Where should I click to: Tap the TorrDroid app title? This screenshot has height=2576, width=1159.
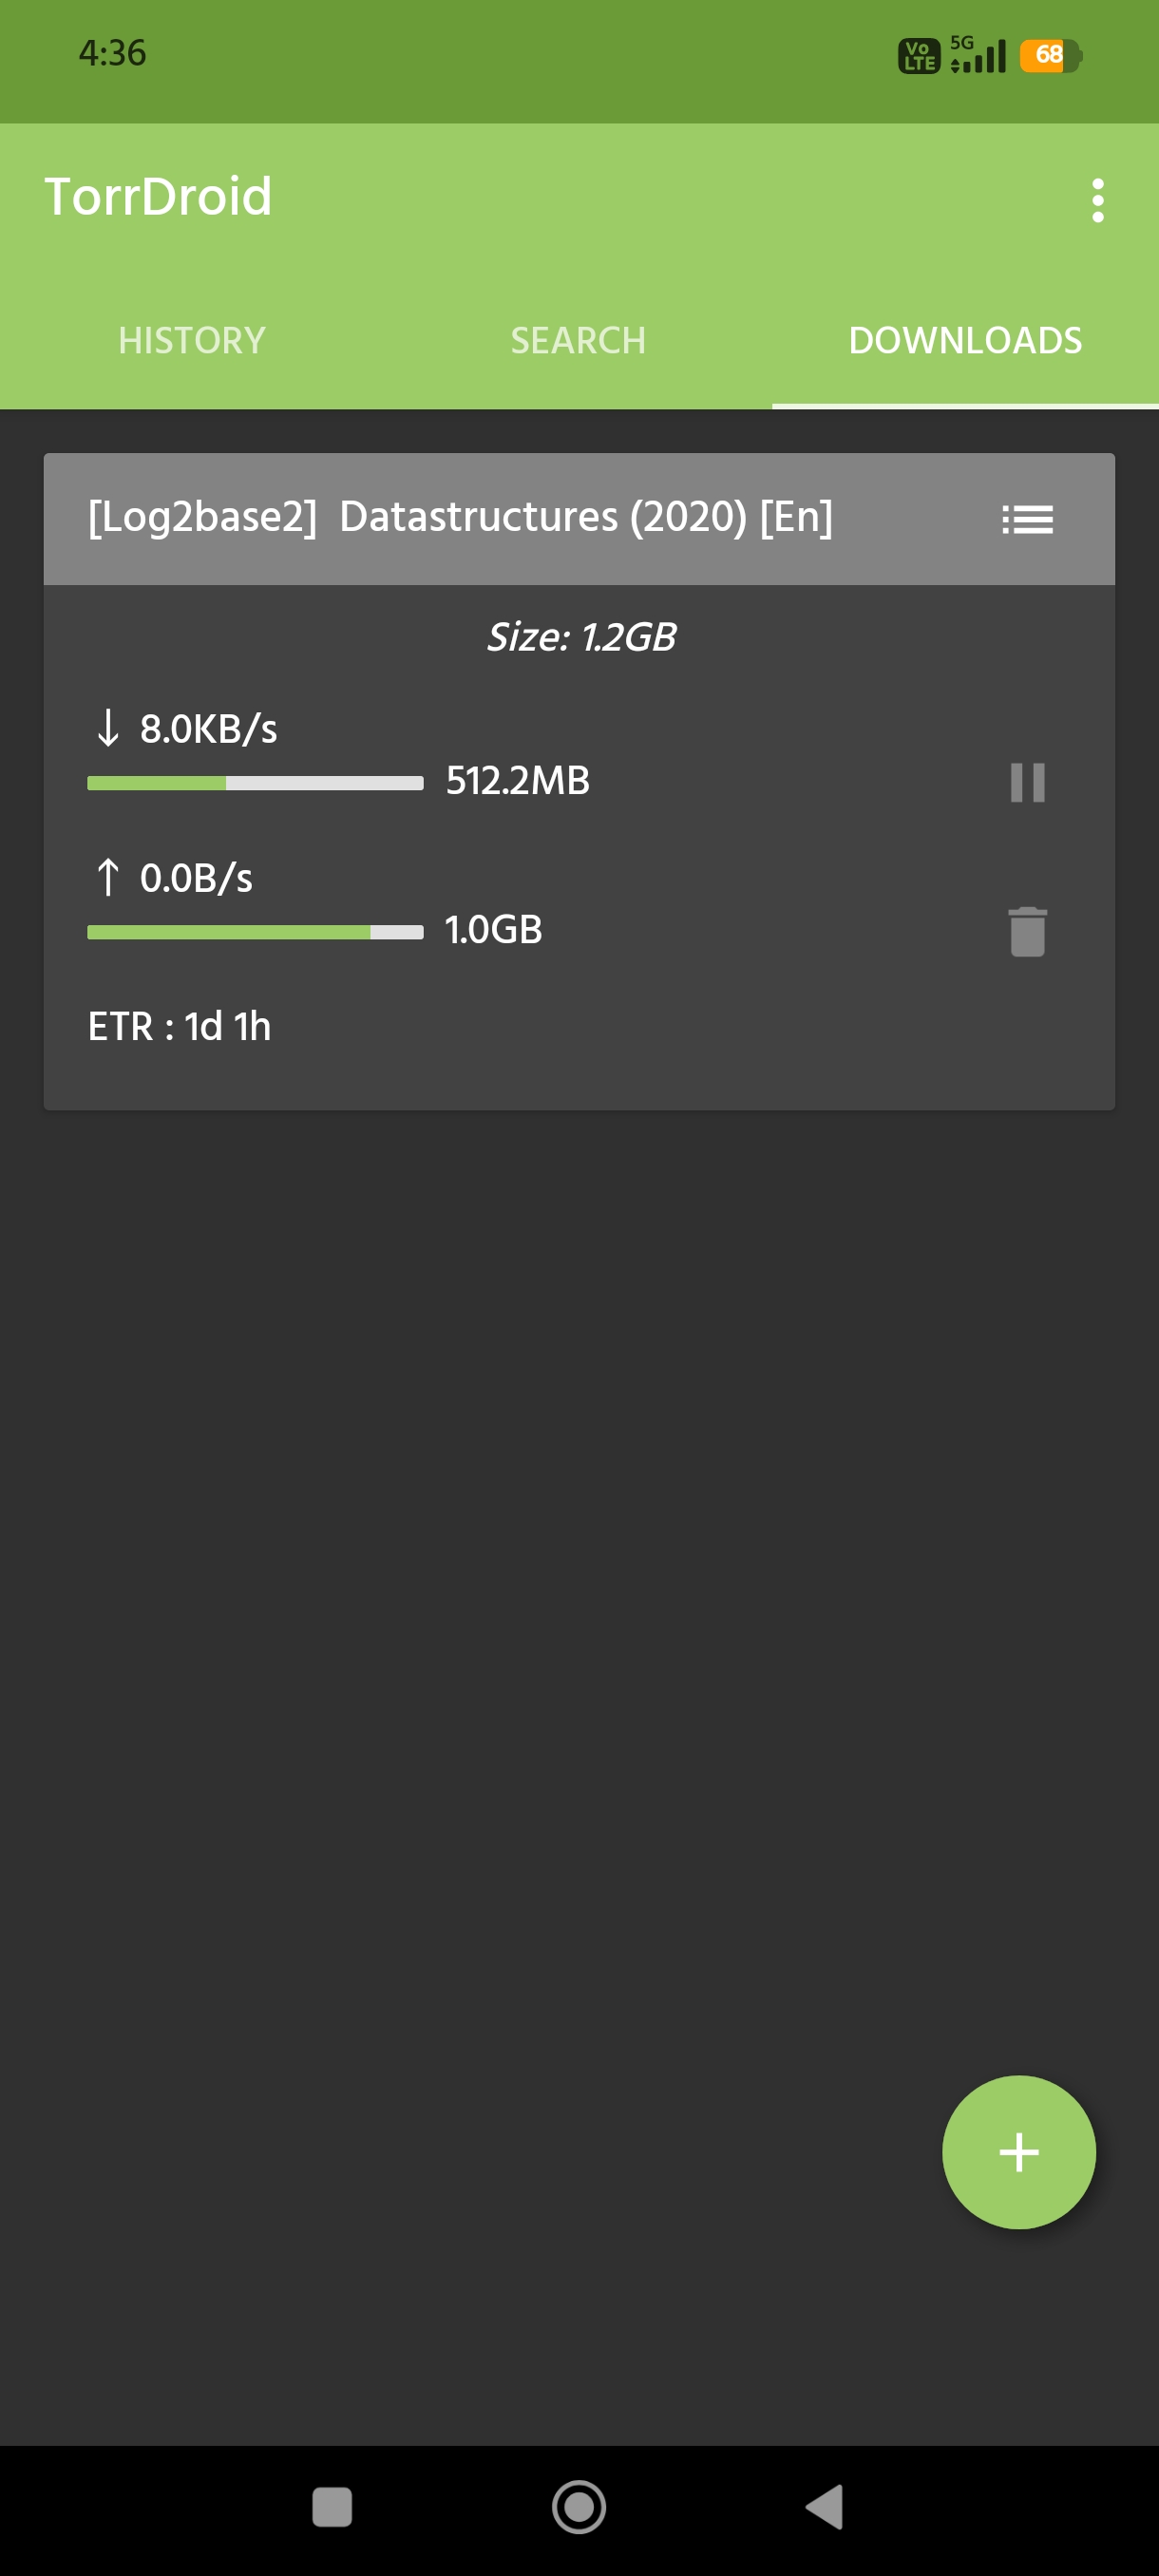(x=158, y=196)
